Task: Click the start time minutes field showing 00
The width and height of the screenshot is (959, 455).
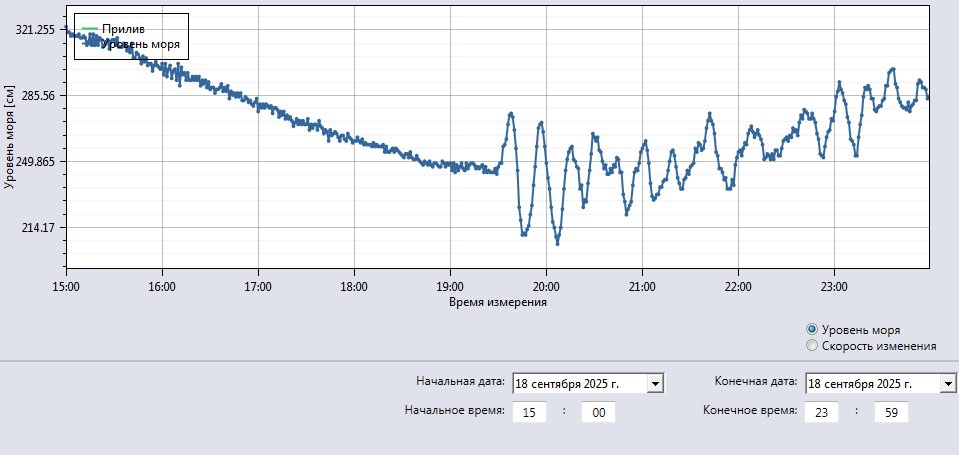Action: (x=598, y=411)
